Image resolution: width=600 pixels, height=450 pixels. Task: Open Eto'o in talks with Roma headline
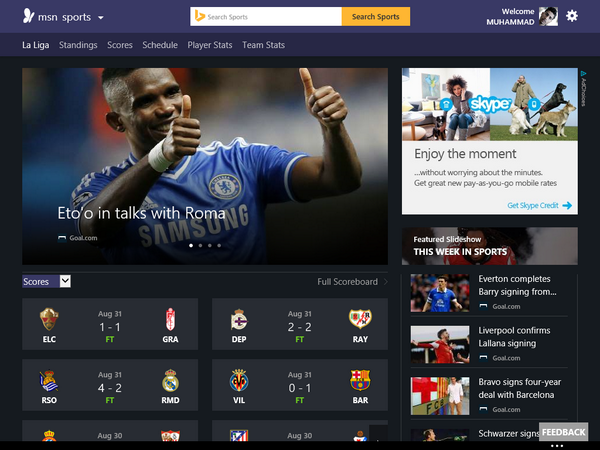(141, 213)
